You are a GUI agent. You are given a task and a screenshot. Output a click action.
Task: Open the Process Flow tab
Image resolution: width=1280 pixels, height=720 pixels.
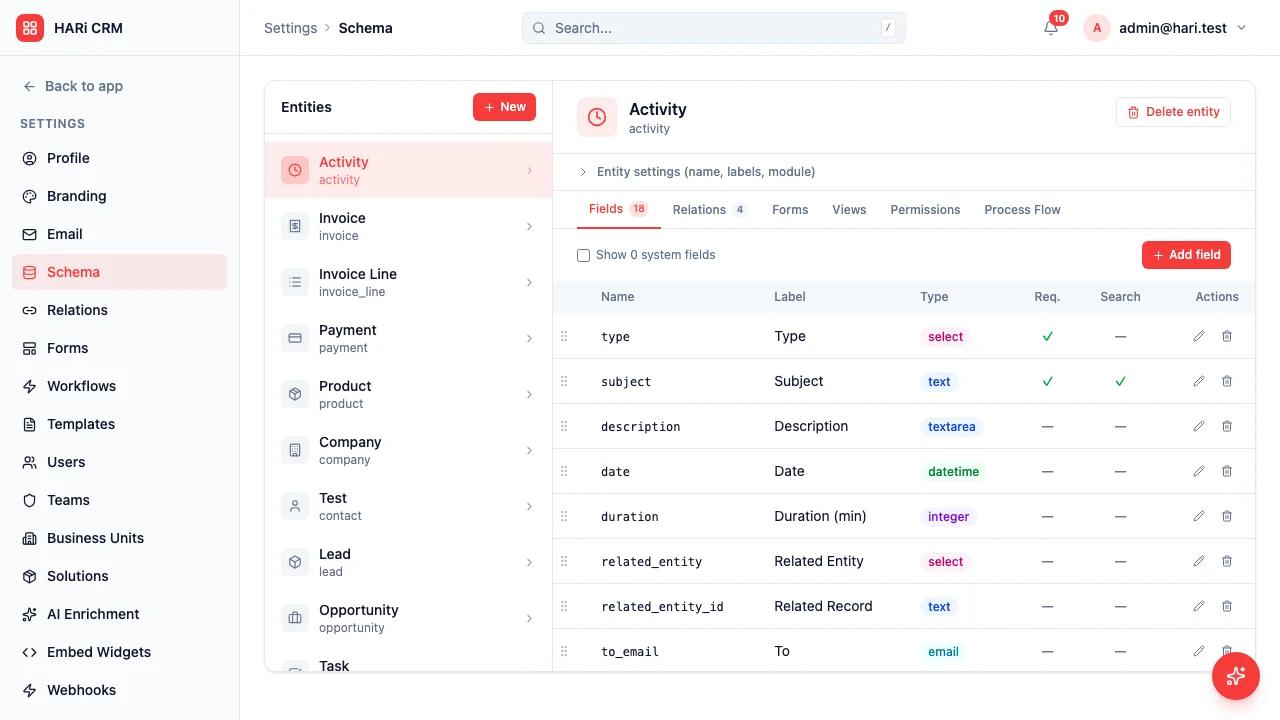[1022, 209]
